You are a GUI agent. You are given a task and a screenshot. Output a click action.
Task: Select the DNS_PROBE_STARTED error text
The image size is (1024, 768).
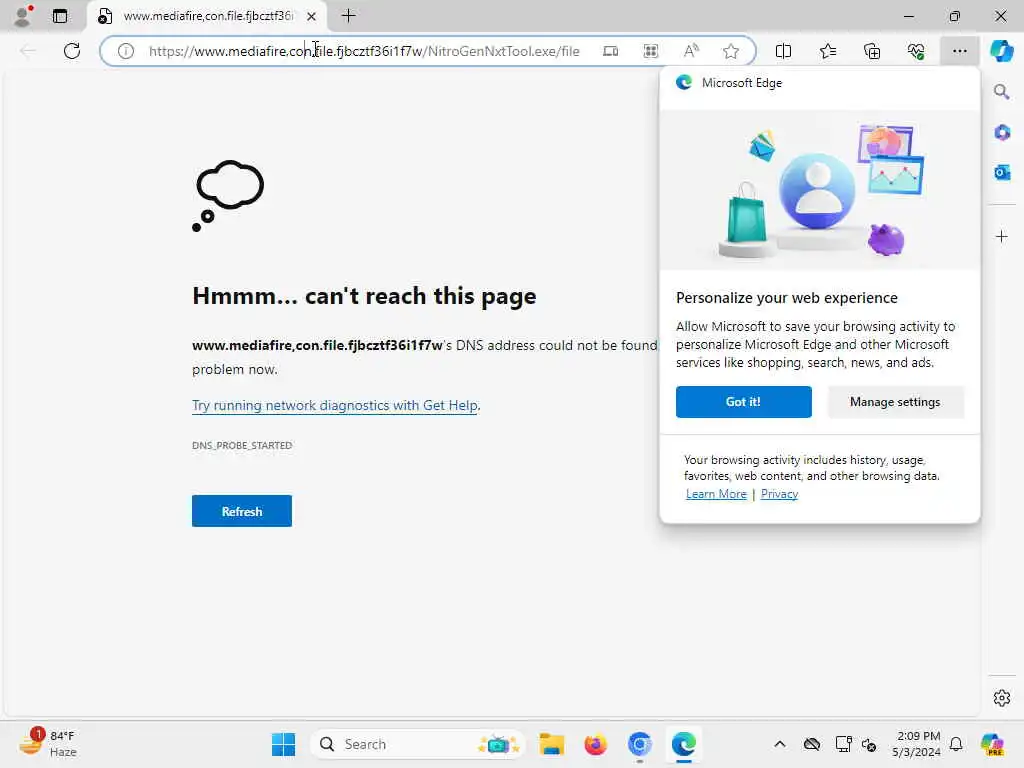point(242,445)
